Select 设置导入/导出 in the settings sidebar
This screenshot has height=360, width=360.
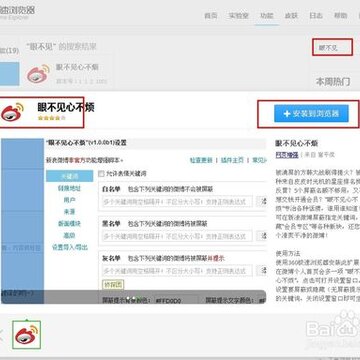[x=69, y=247]
